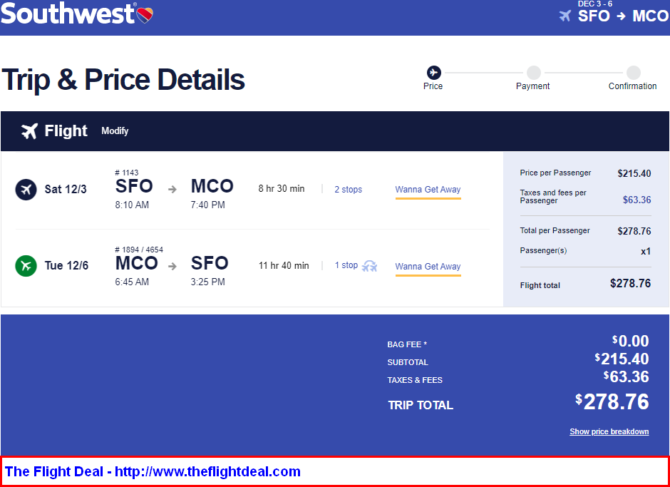Expand Show price breakdown

[609, 431]
